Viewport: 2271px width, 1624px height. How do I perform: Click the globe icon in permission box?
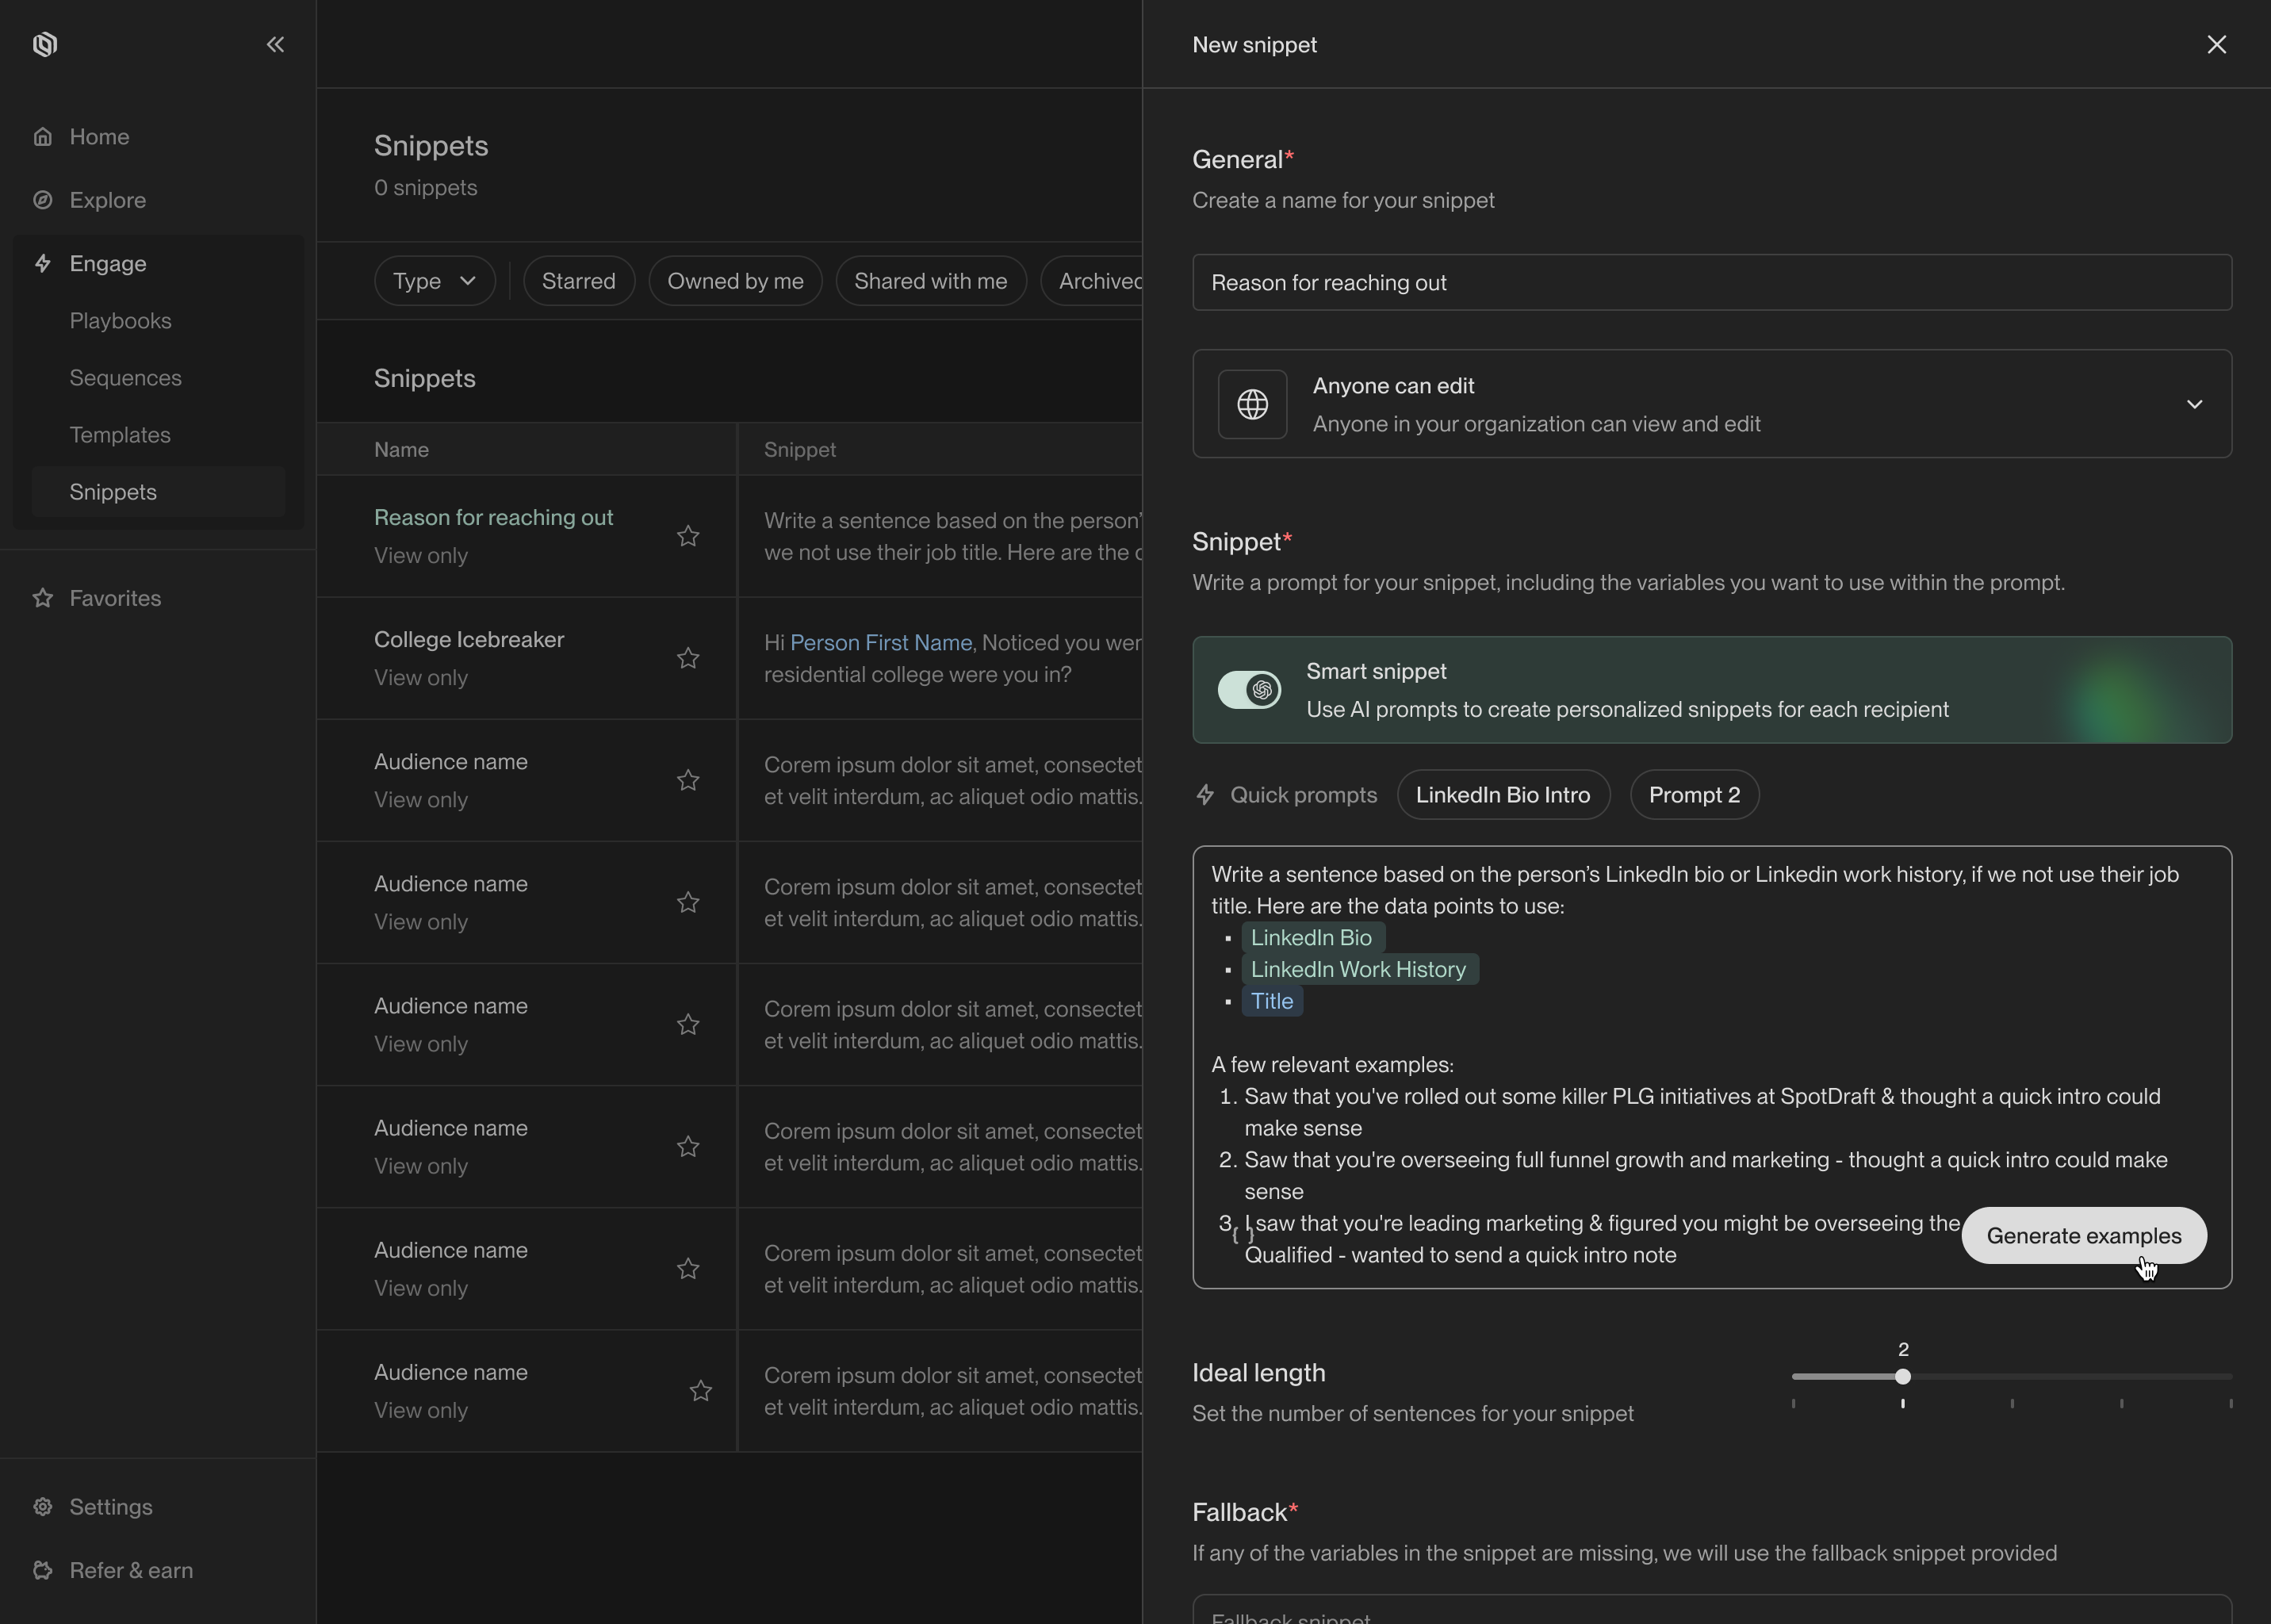click(x=1252, y=404)
